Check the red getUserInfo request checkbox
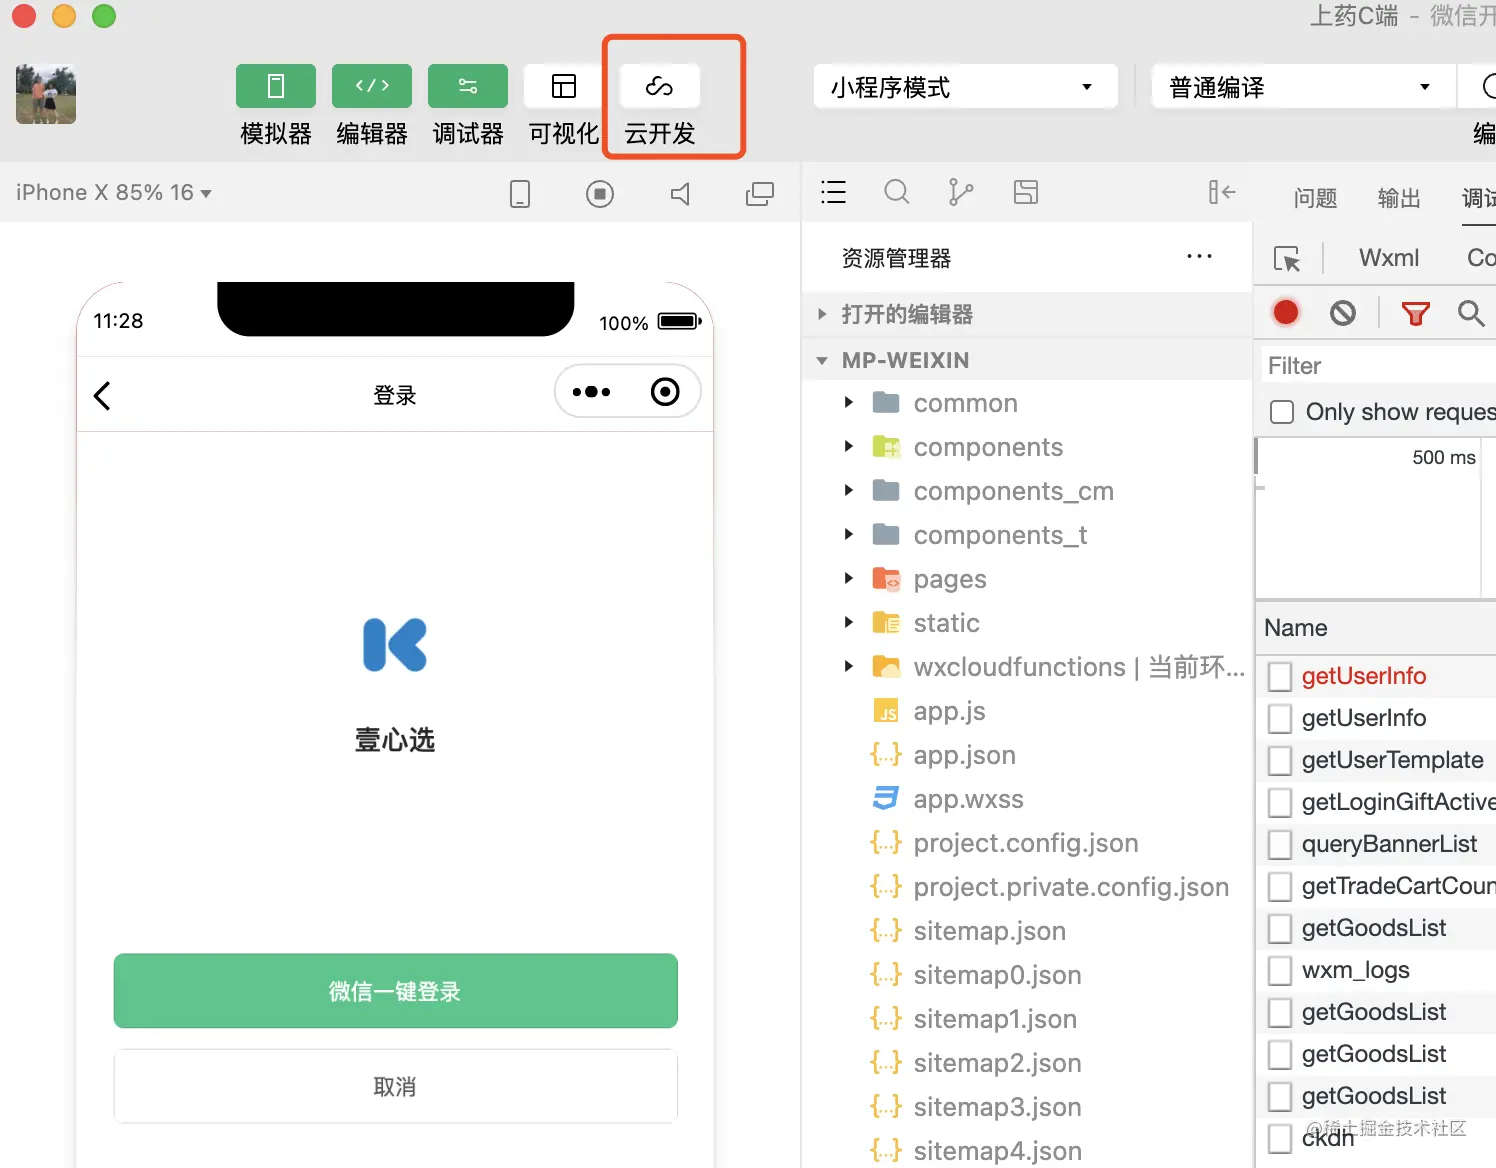 [x=1280, y=677]
